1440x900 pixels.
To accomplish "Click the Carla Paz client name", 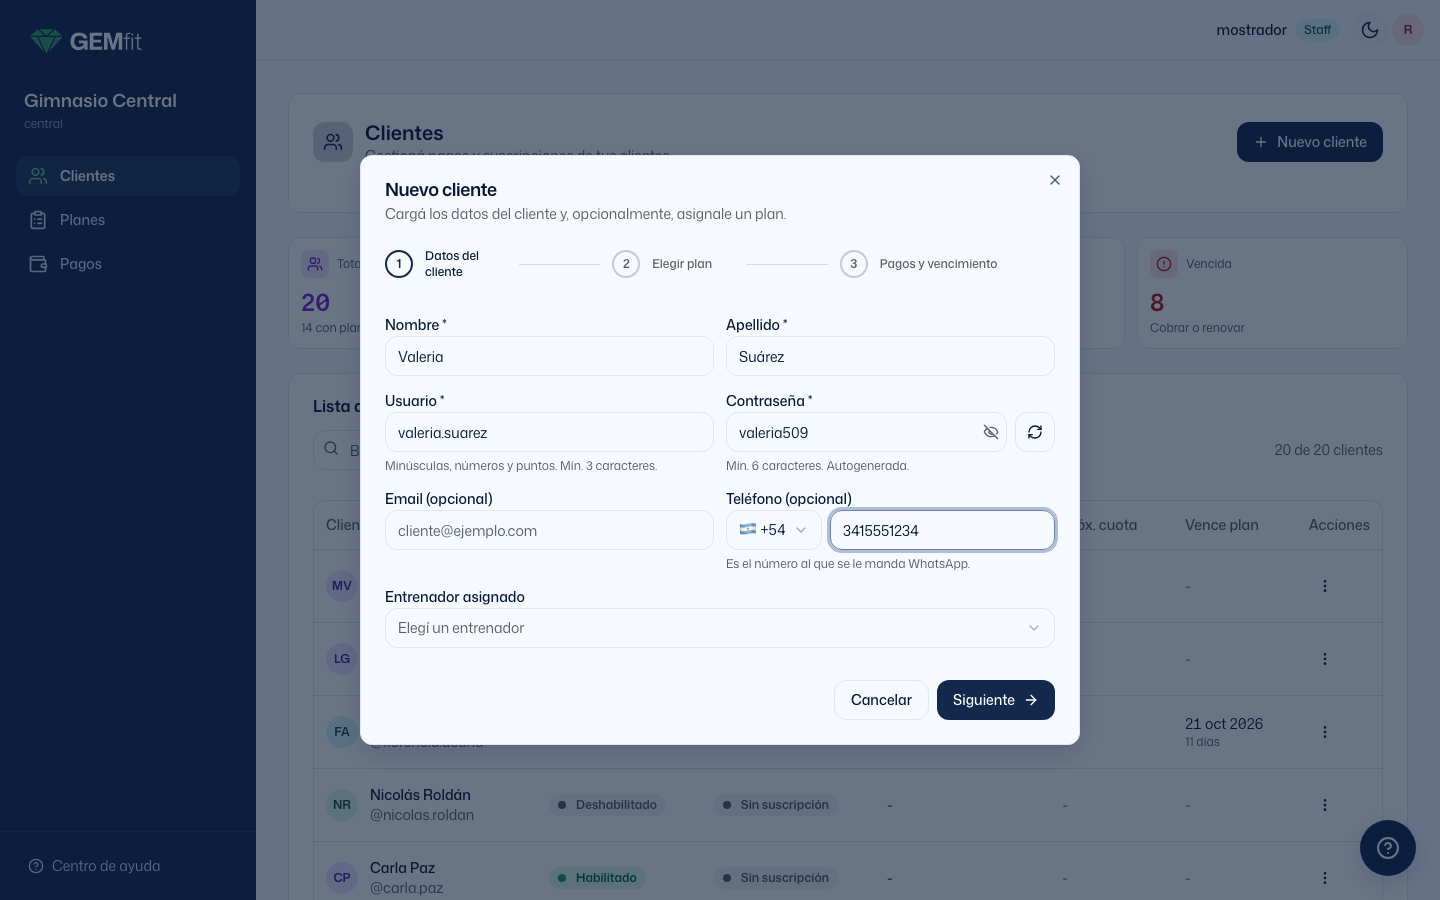I will click(402, 868).
